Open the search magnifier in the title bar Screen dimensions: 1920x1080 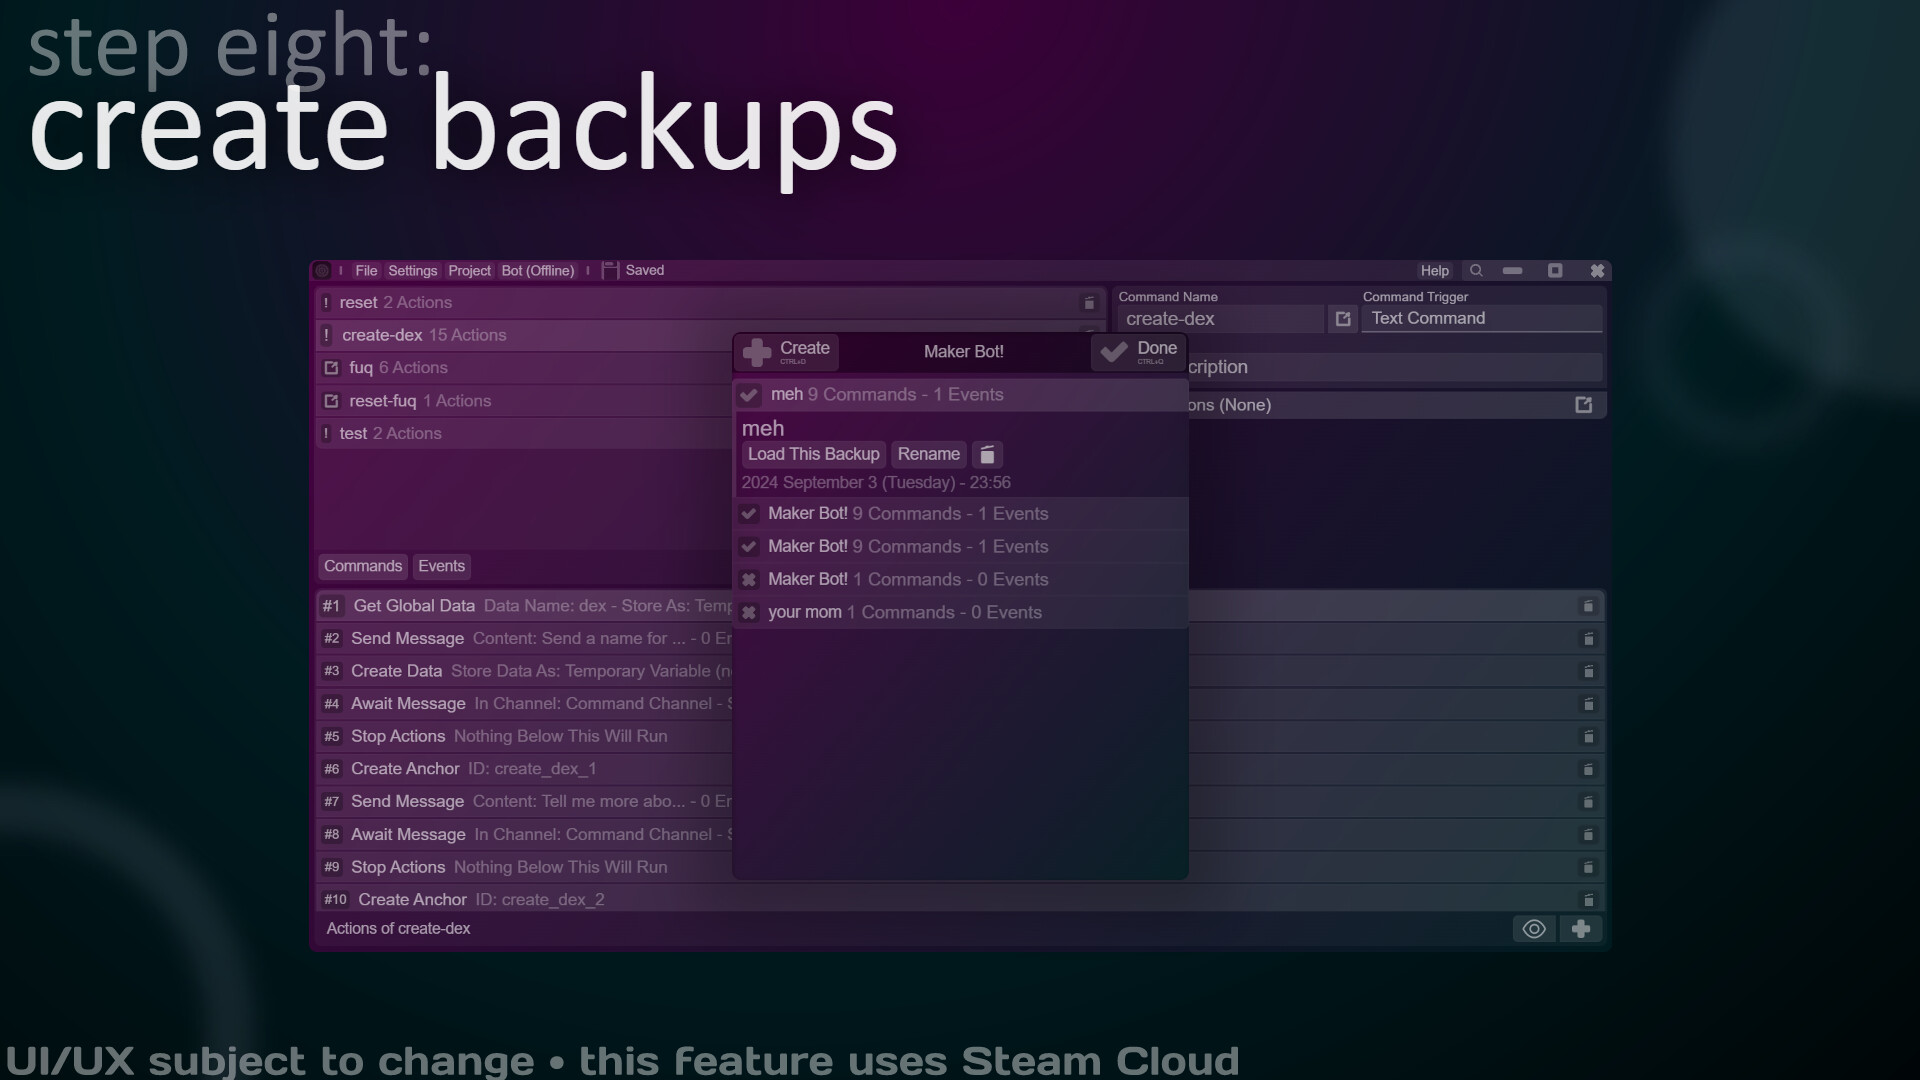[x=1476, y=270]
